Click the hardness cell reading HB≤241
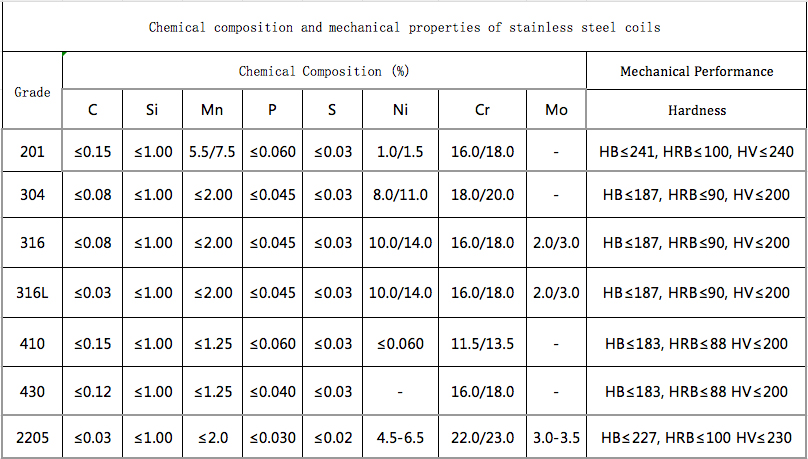This screenshot has height=459, width=808. (x=696, y=152)
